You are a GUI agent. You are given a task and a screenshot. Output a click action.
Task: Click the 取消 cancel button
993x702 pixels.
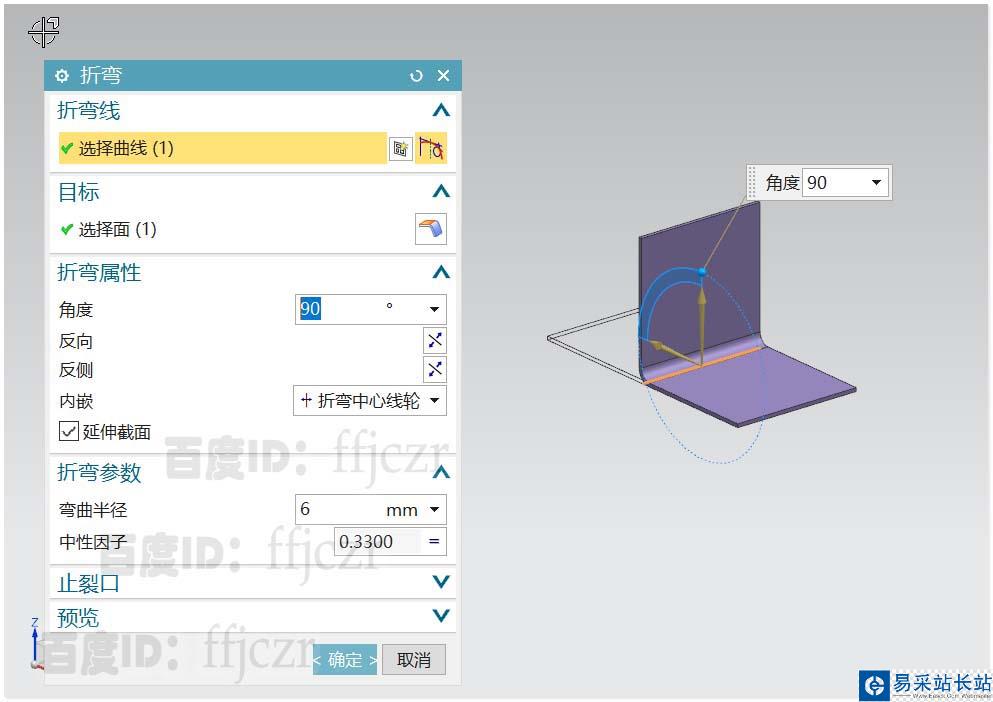[414, 660]
